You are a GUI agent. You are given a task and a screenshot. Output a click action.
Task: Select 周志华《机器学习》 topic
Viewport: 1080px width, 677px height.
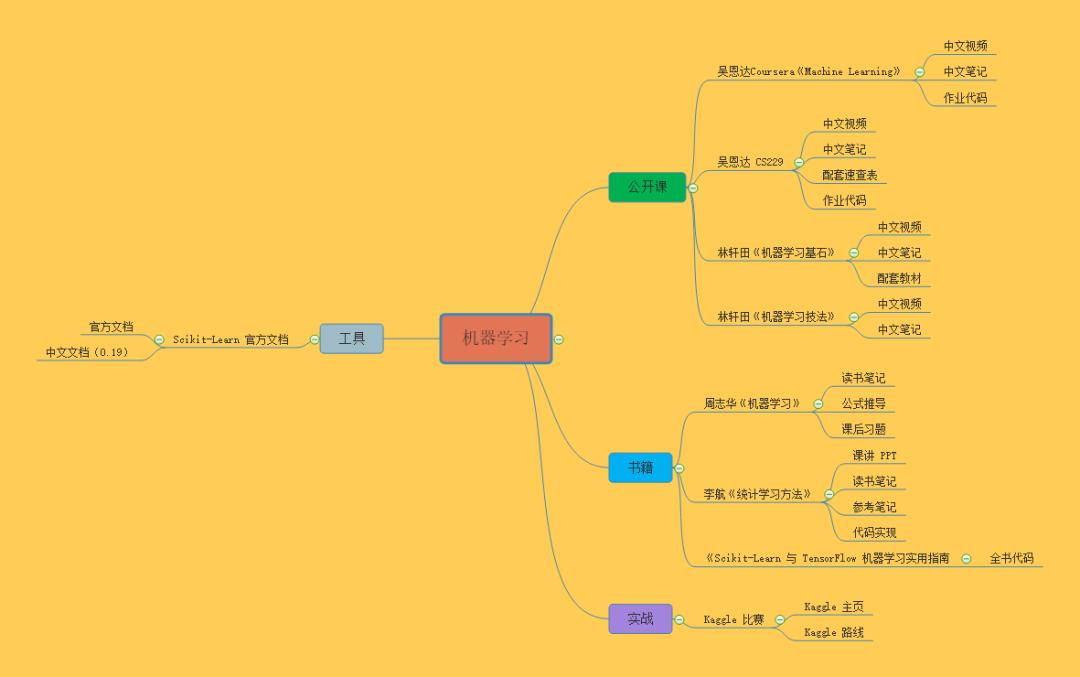[x=751, y=404]
